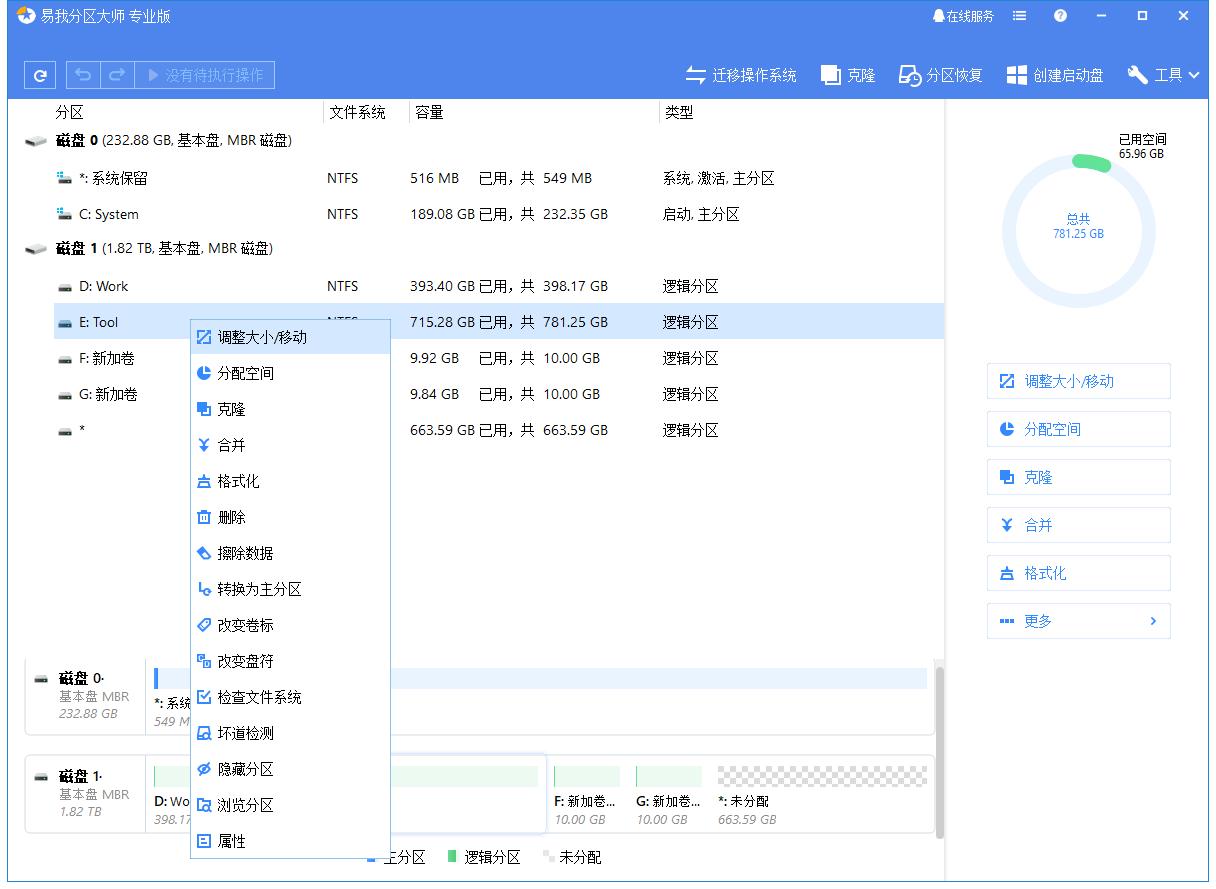Open 属性 at bottom of context menu
Viewport: 1216px width, 889px height.
click(235, 841)
